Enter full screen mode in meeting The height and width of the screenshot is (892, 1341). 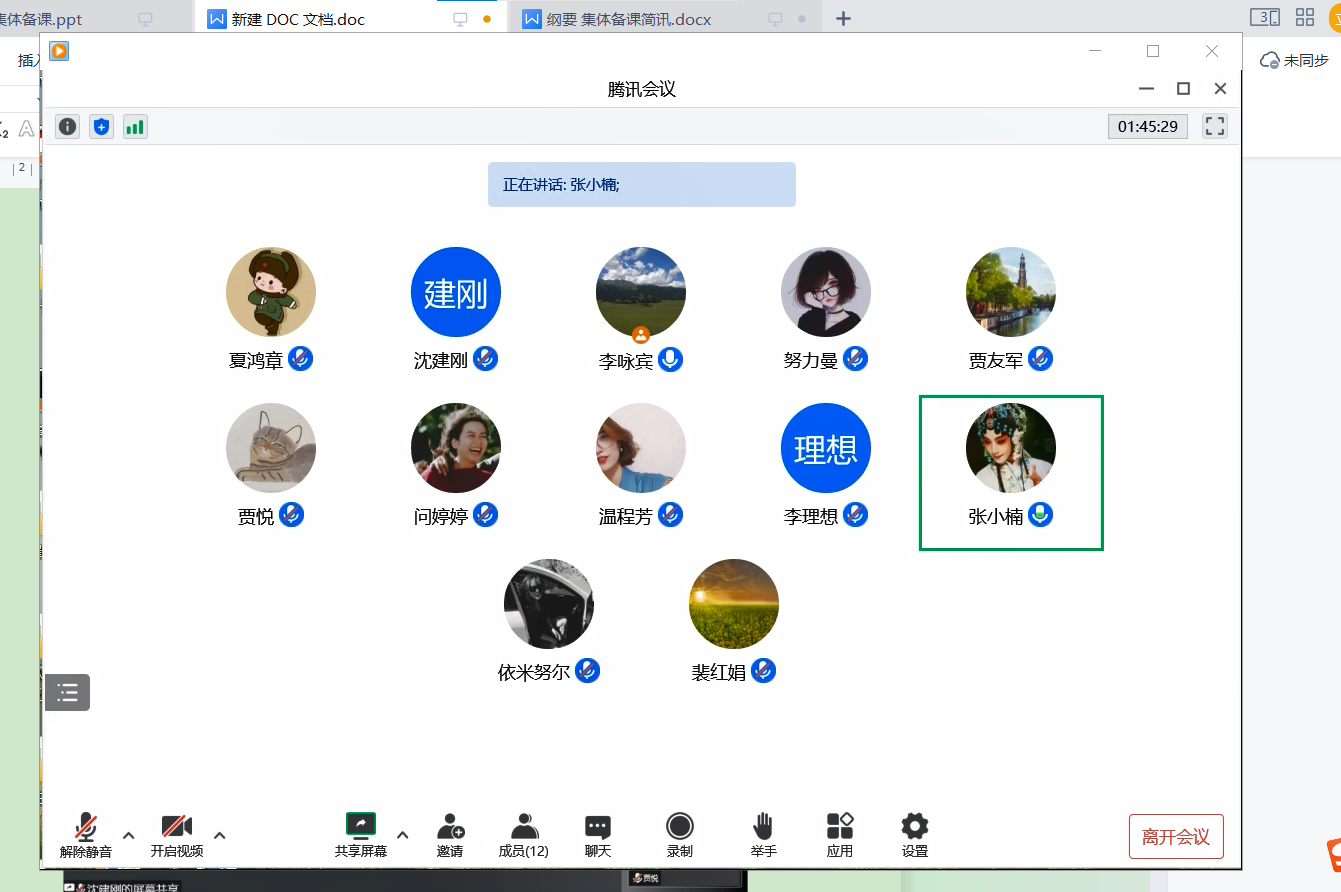pyautogui.click(x=1214, y=126)
